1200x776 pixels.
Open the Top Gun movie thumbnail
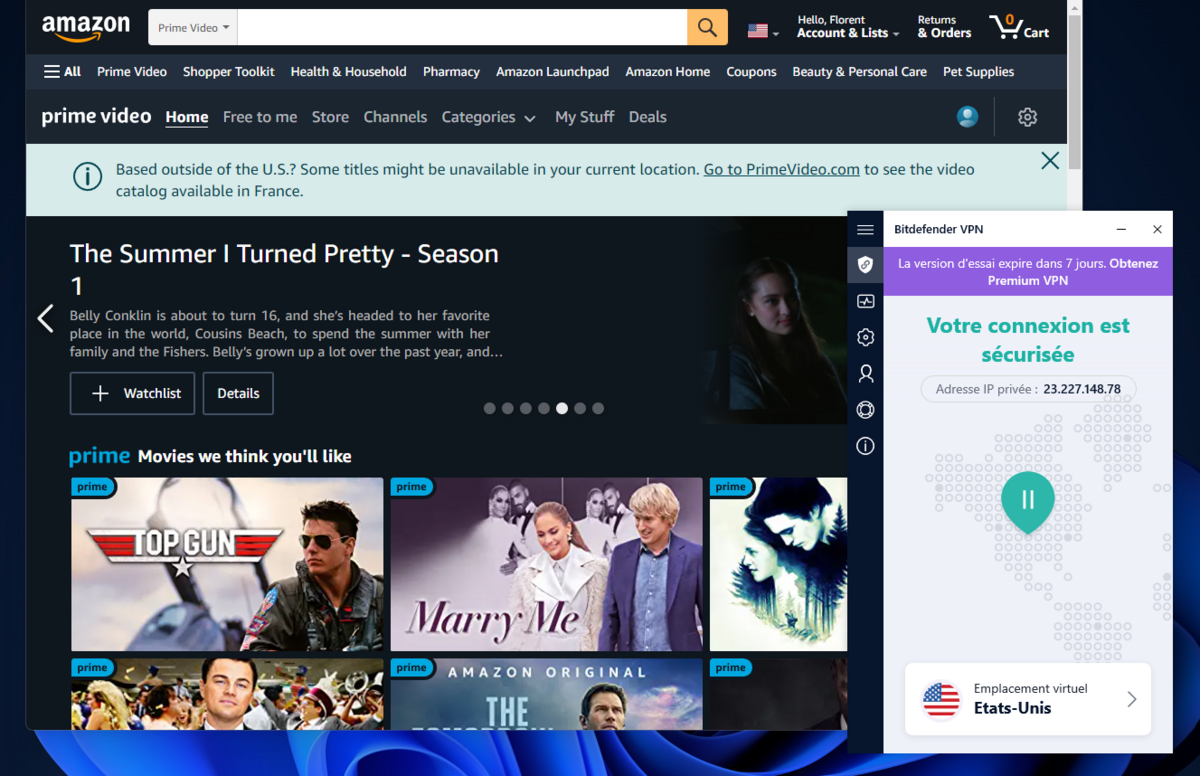tap(227, 564)
